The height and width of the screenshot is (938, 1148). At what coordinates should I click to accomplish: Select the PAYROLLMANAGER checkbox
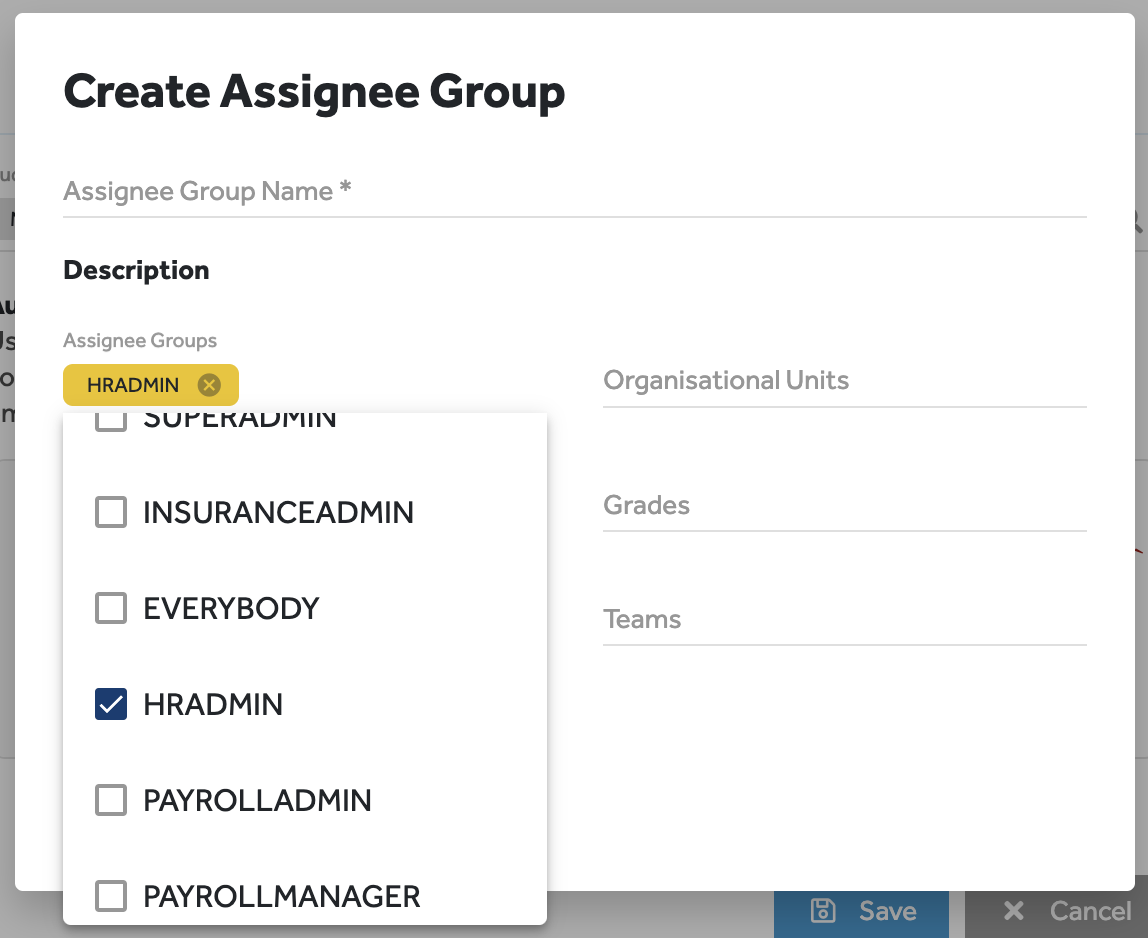pos(111,895)
